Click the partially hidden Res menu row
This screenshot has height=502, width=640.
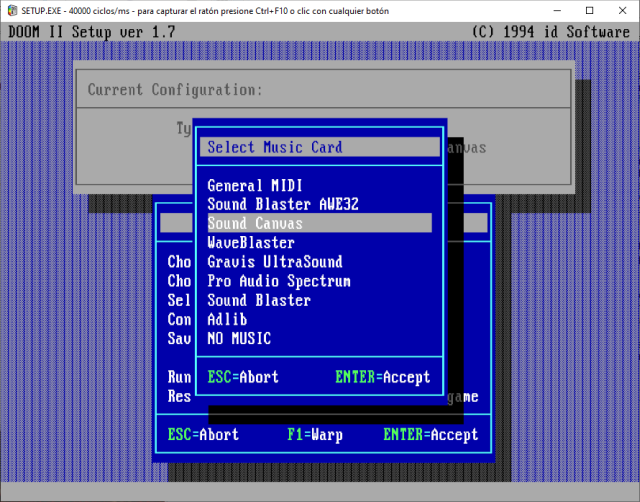click(179, 396)
